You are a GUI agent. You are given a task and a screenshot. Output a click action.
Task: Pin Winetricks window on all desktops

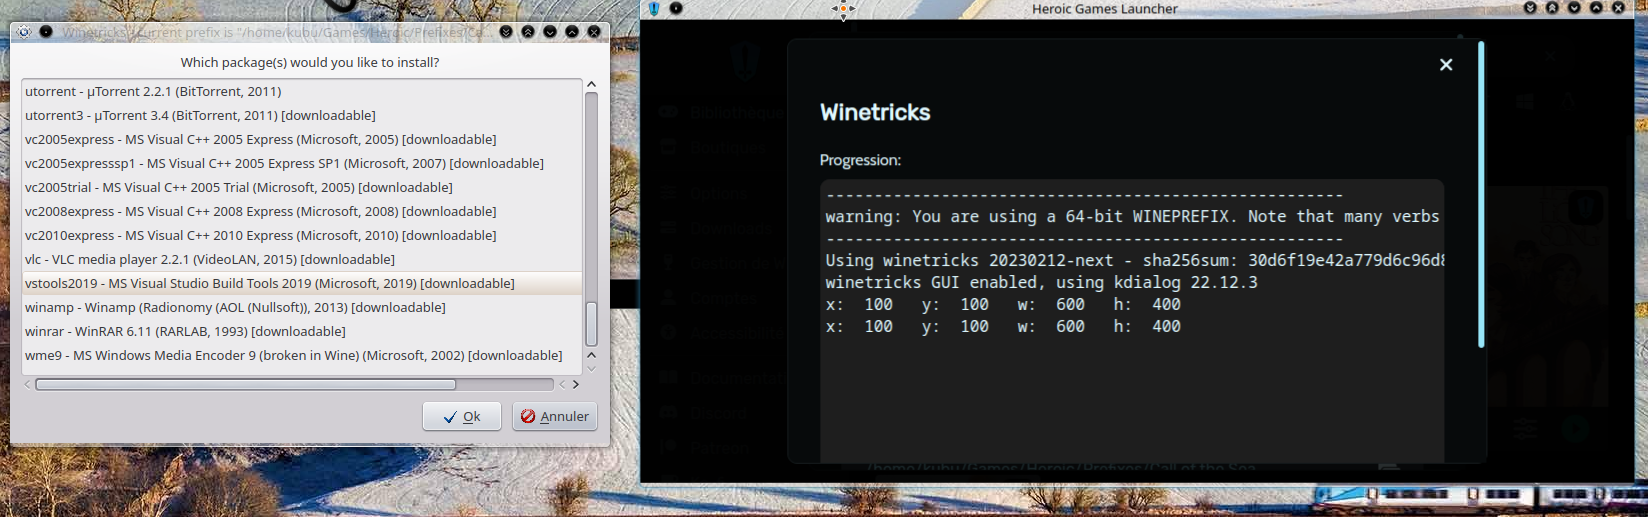(46, 32)
